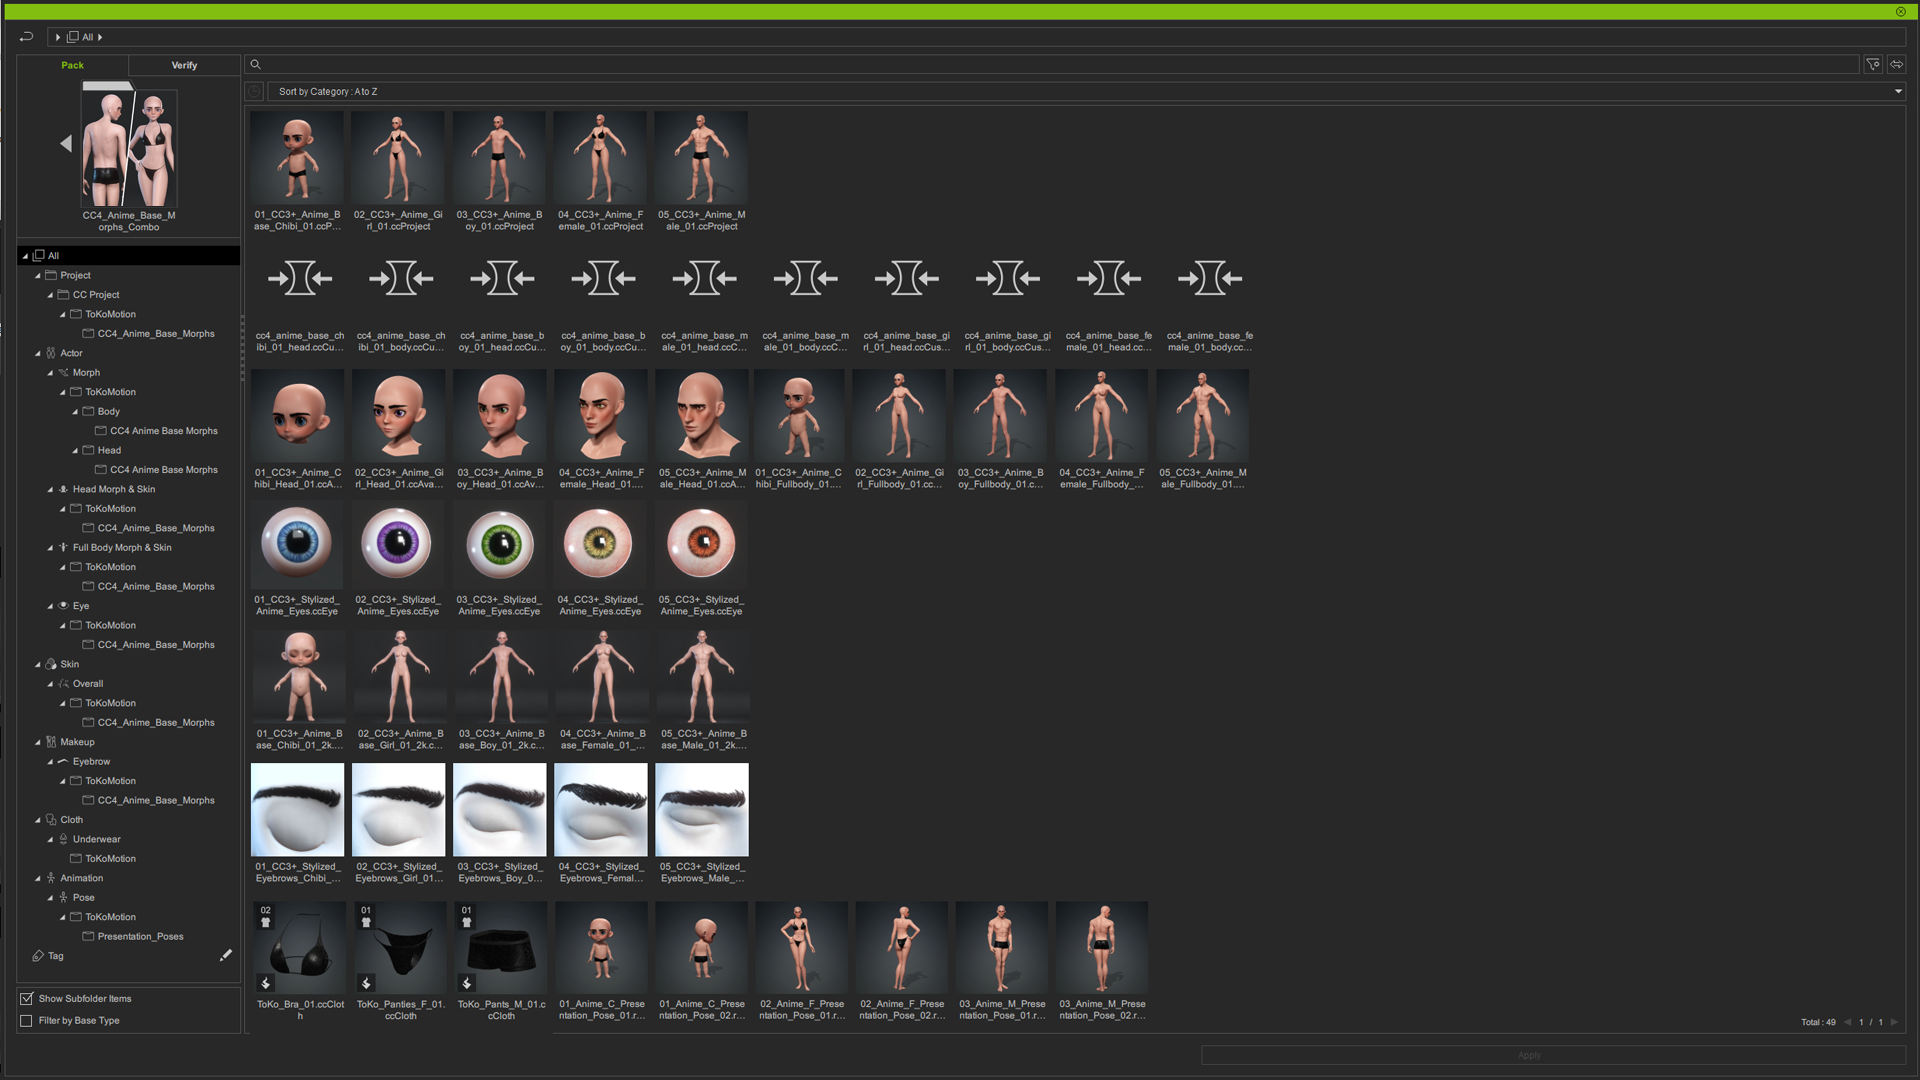1920x1080 pixels.
Task: Collapse the Actor tree node
Action: tap(38, 353)
